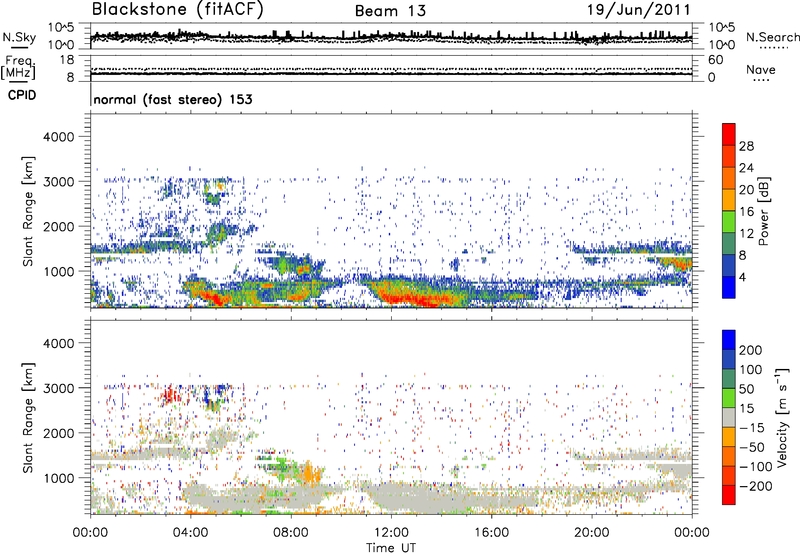
Task: Select the 60 Nave axis tick
Action: [715, 60]
